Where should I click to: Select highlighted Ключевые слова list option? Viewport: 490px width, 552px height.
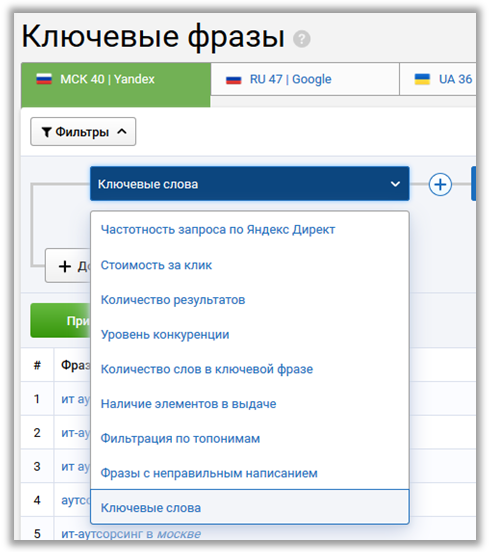250,507
